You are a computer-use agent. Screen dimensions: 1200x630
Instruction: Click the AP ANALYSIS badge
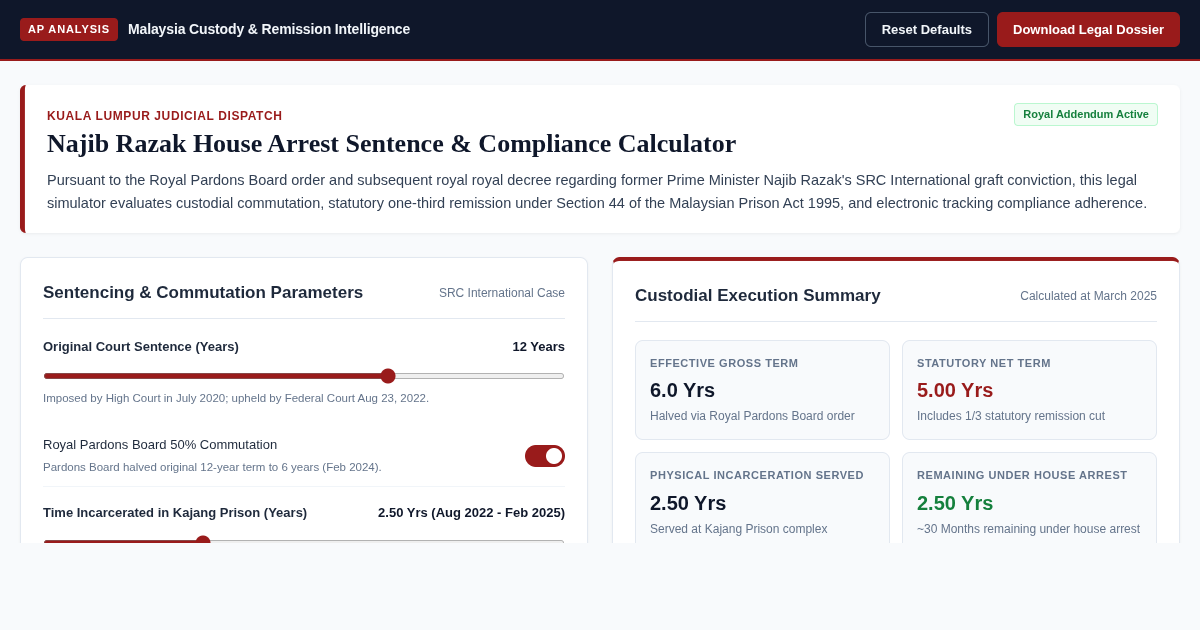[69, 29]
